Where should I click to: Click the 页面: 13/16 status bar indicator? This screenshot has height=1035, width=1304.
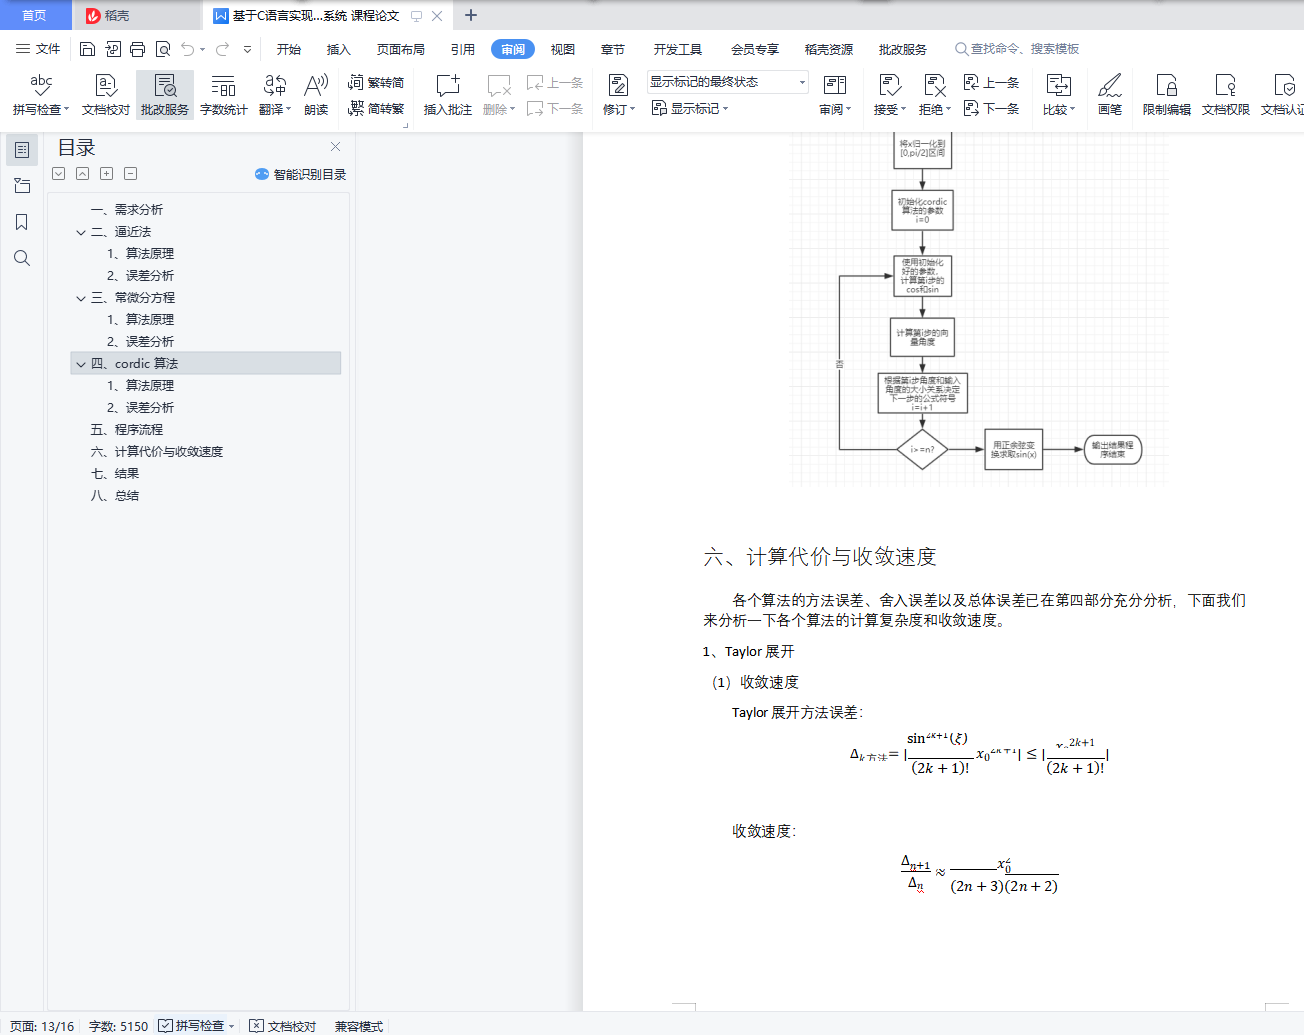[42, 1026]
